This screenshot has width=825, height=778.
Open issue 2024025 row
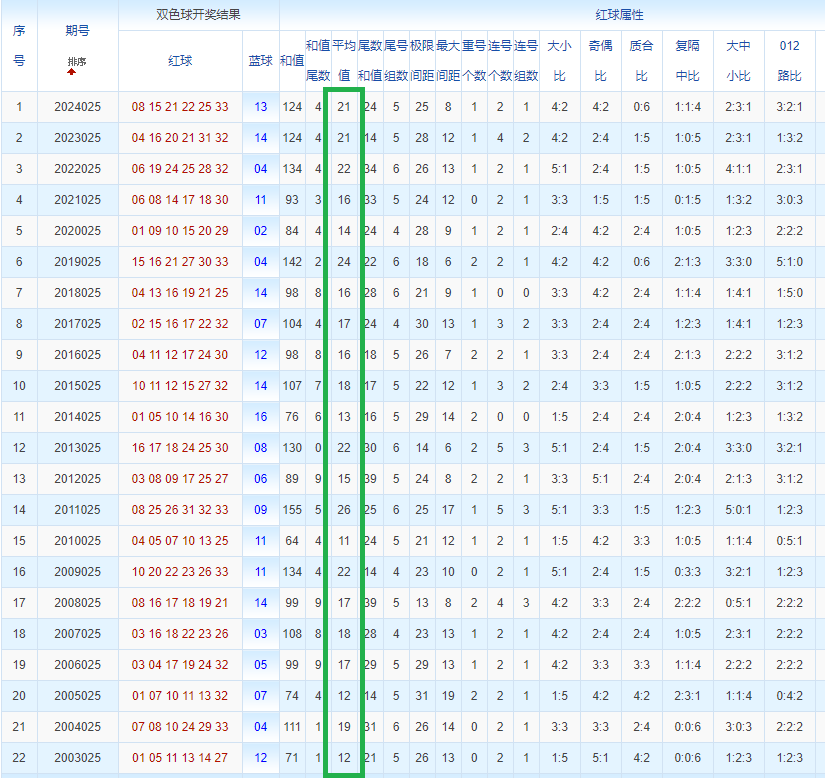point(77,107)
